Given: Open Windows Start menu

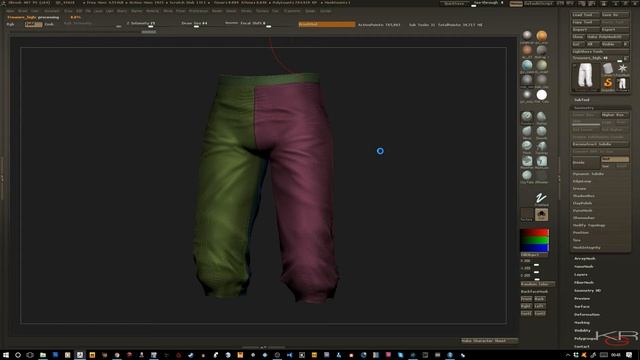Looking at the screenshot, I should (x=6, y=355).
